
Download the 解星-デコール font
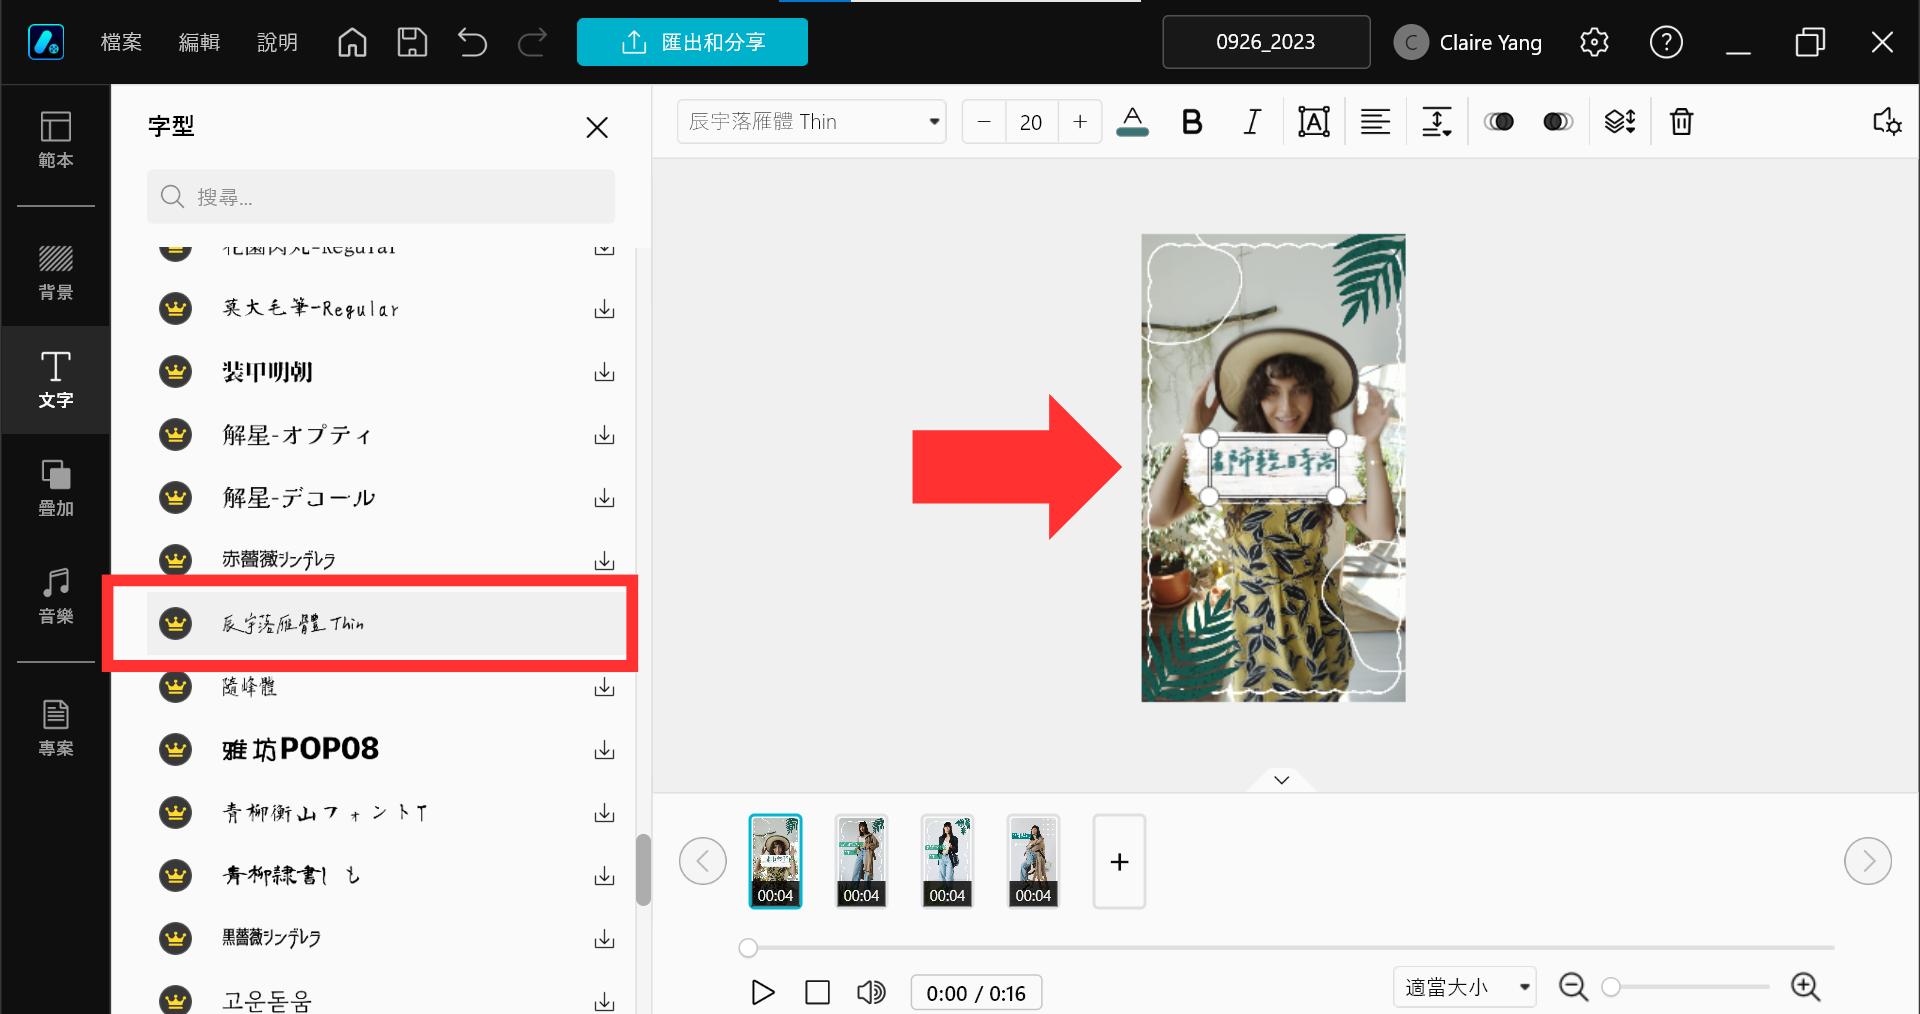604,498
